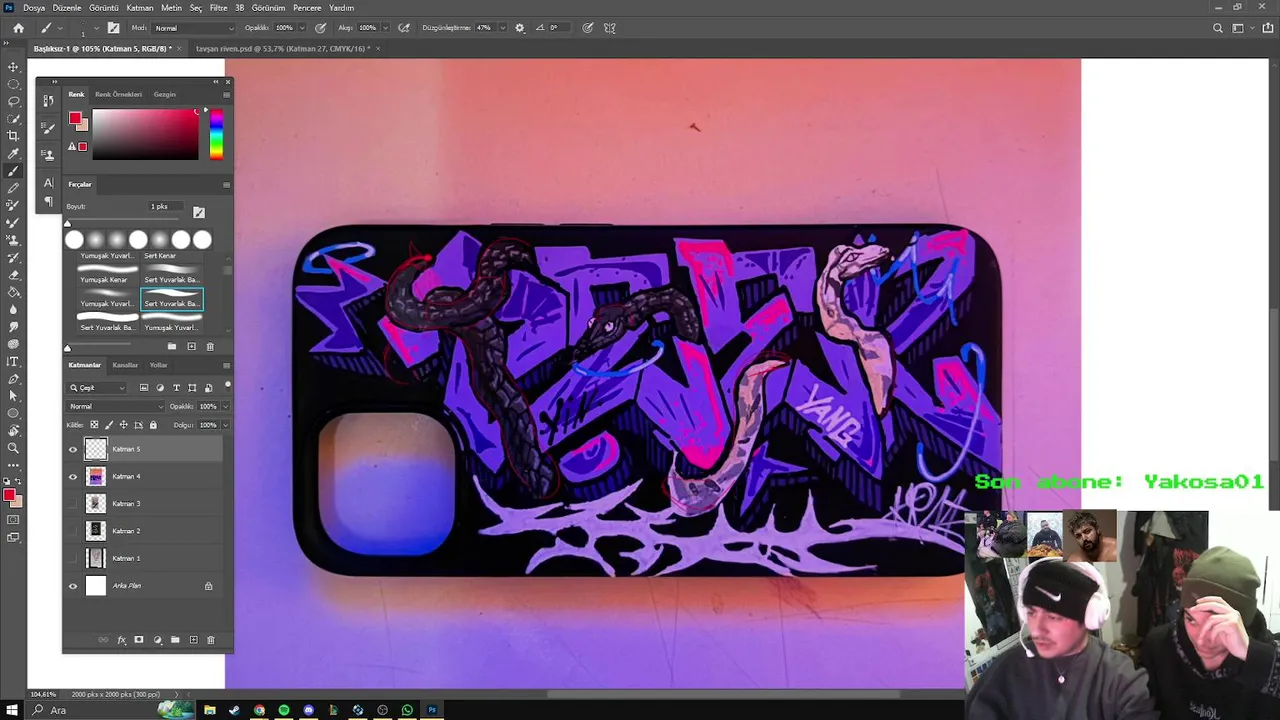Create new group folder in Layers panel
The image size is (1280, 720).
pyautogui.click(x=175, y=640)
